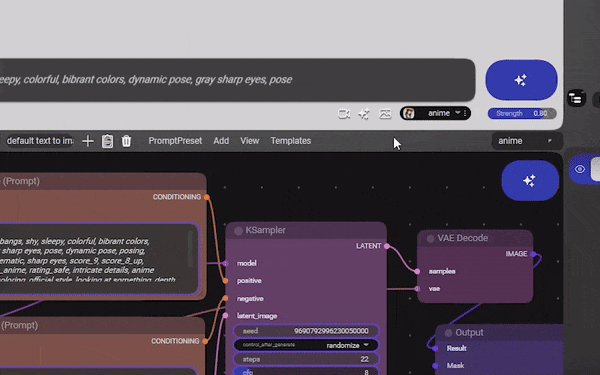Screen dimensions: 600x375
Task: Click the KSampler node collapse dot
Action: (238, 231)
